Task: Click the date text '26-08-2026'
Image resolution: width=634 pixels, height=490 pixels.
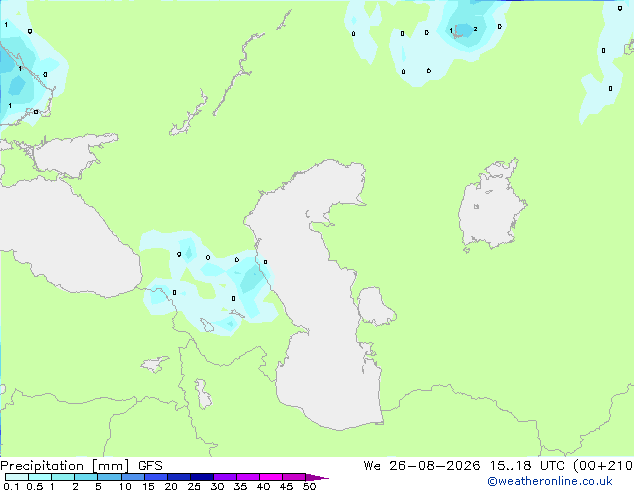Action: pyautogui.click(x=435, y=466)
